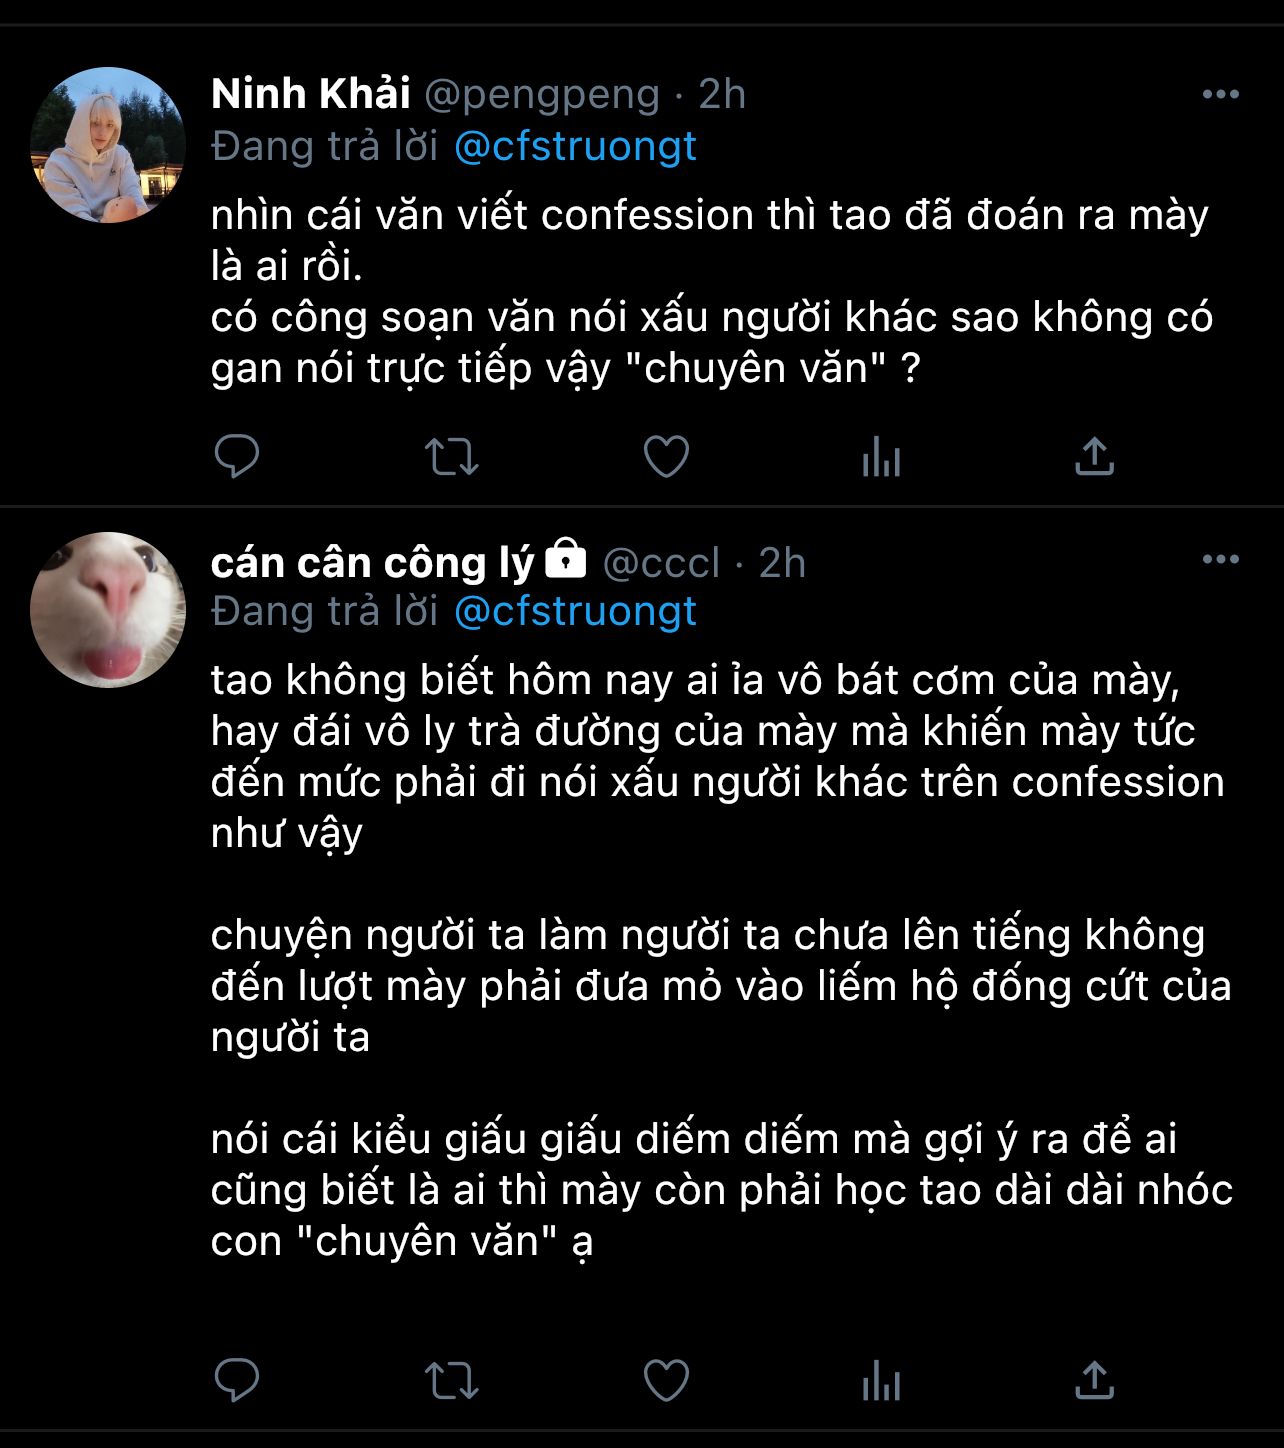This screenshot has height=1448, width=1284.
Task: Click the @pengpeng username handle
Action: [542, 95]
